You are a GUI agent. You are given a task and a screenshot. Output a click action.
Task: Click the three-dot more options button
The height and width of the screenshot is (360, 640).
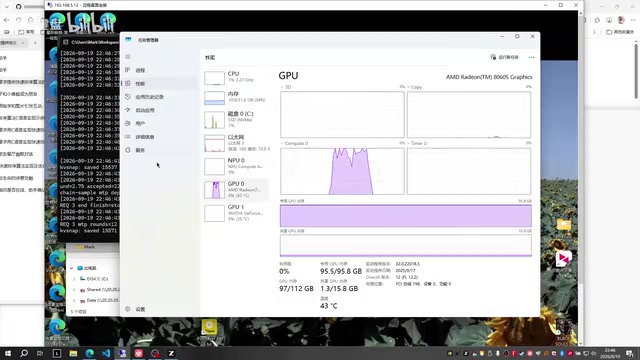click(531, 58)
